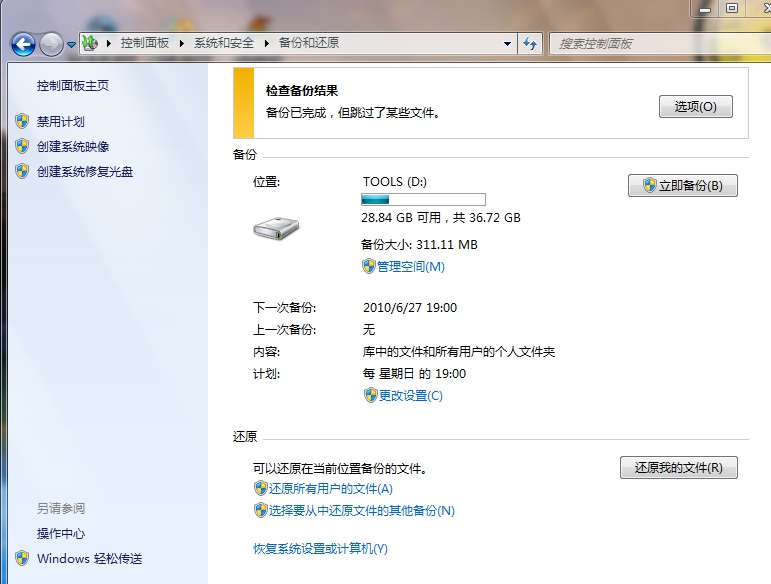This screenshot has width=771, height=584.
Task: Click the greyed forward navigation arrow
Action: point(51,45)
